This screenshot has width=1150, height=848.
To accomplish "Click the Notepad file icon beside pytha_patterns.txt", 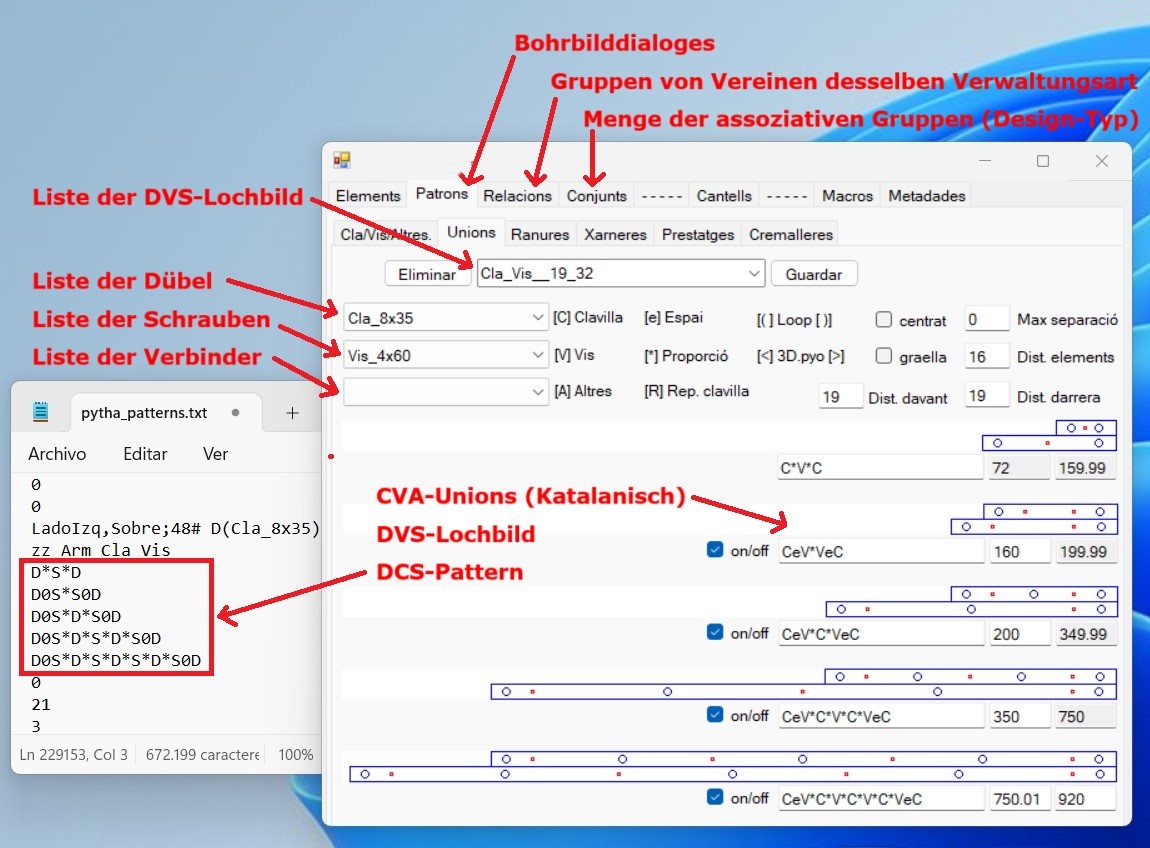I will click(x=41, y=412).
